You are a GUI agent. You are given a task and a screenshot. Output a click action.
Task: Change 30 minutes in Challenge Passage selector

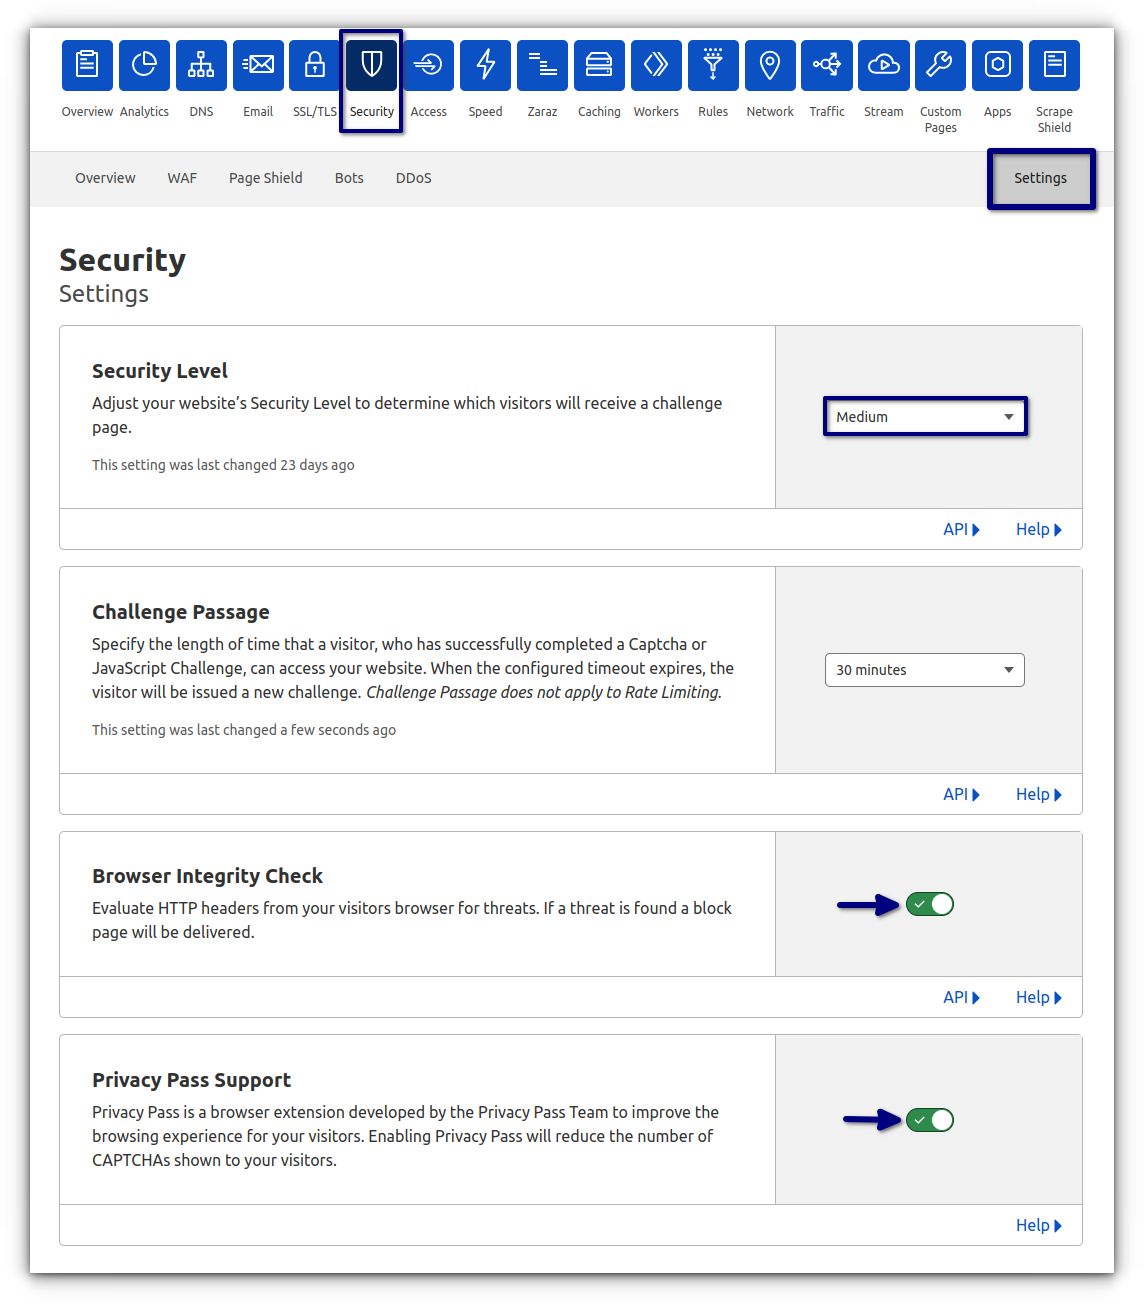924,669
